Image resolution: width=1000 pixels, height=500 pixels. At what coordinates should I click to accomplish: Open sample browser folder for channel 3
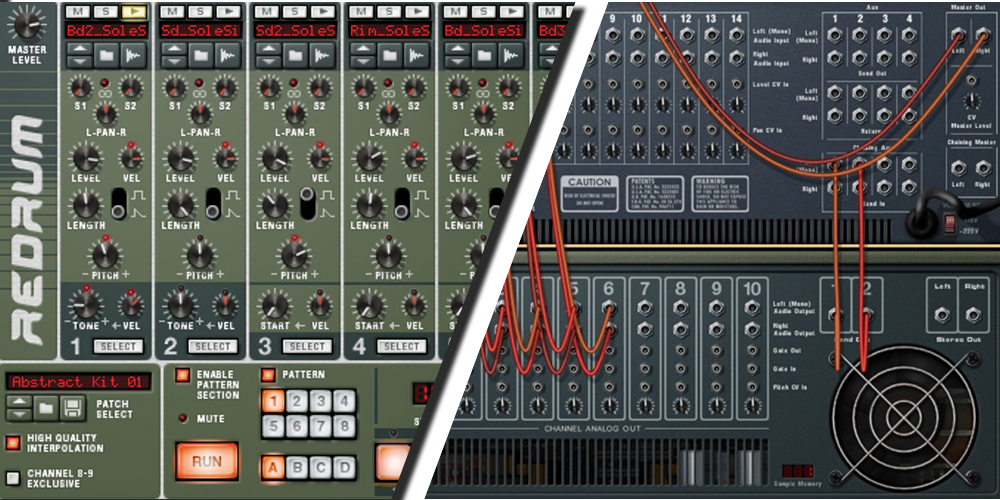coord(294,56)
